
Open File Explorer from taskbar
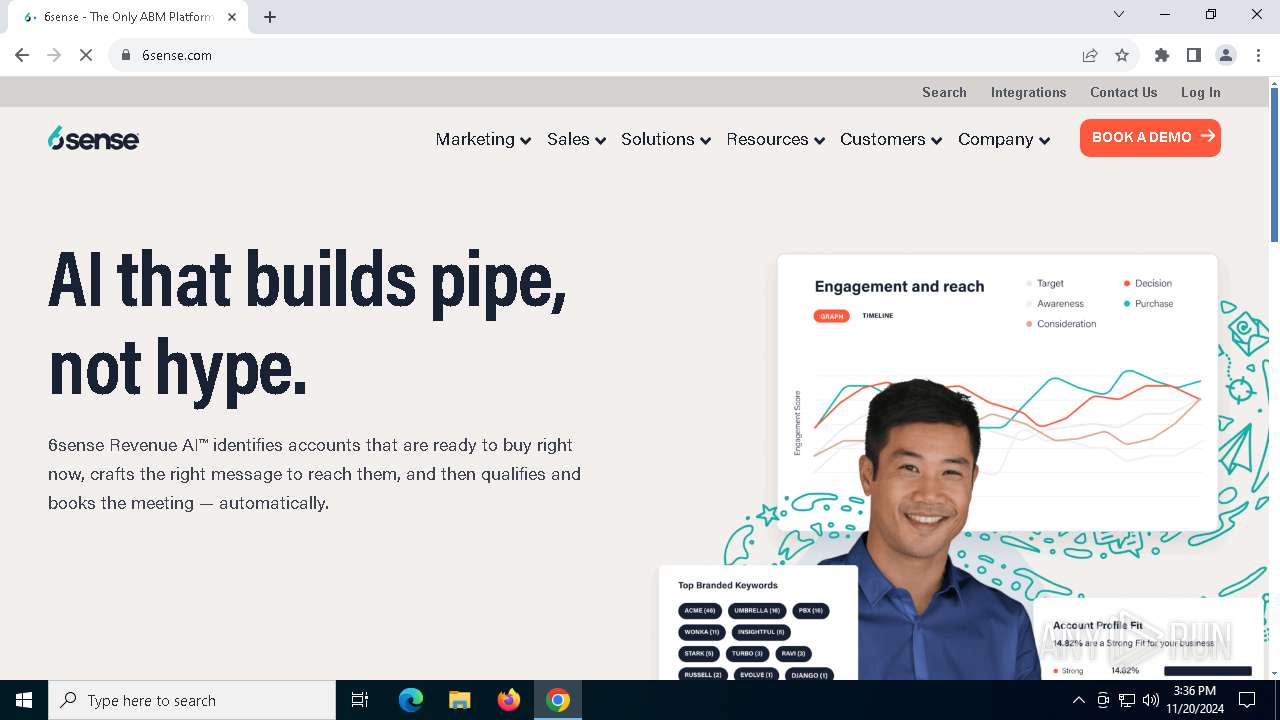tap(459, 700)
